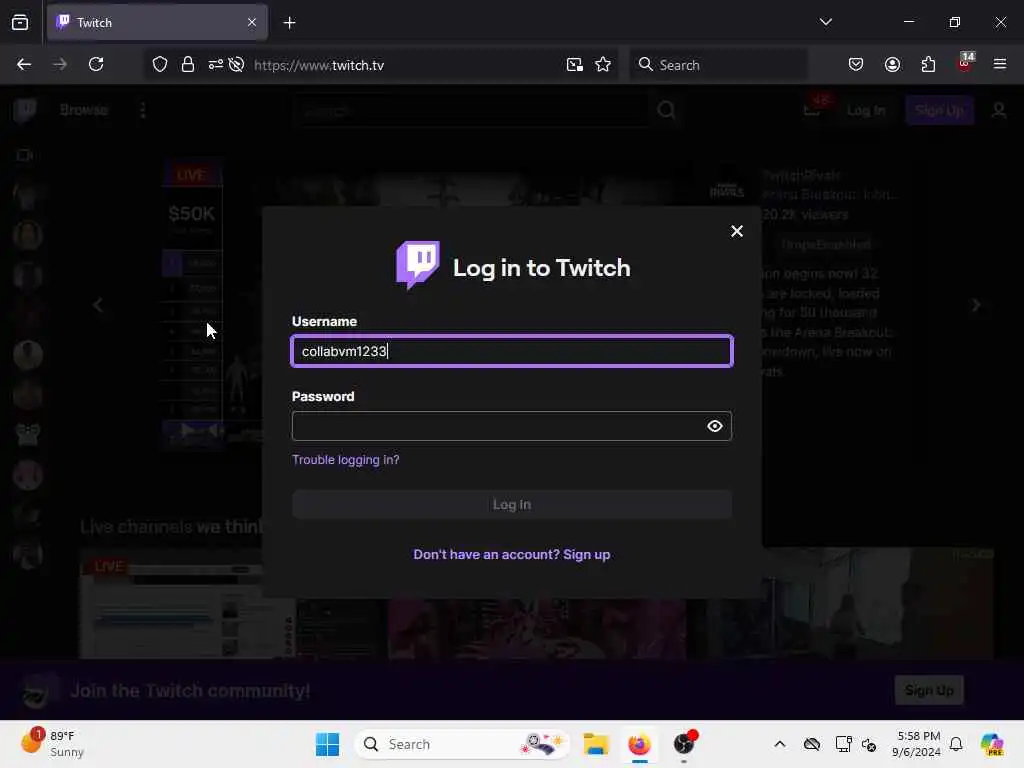Screen dimensions: 1024x768
Task: Open the Firefox hamburger menu
Action: pyautogui.click(x=1000, y=64)
